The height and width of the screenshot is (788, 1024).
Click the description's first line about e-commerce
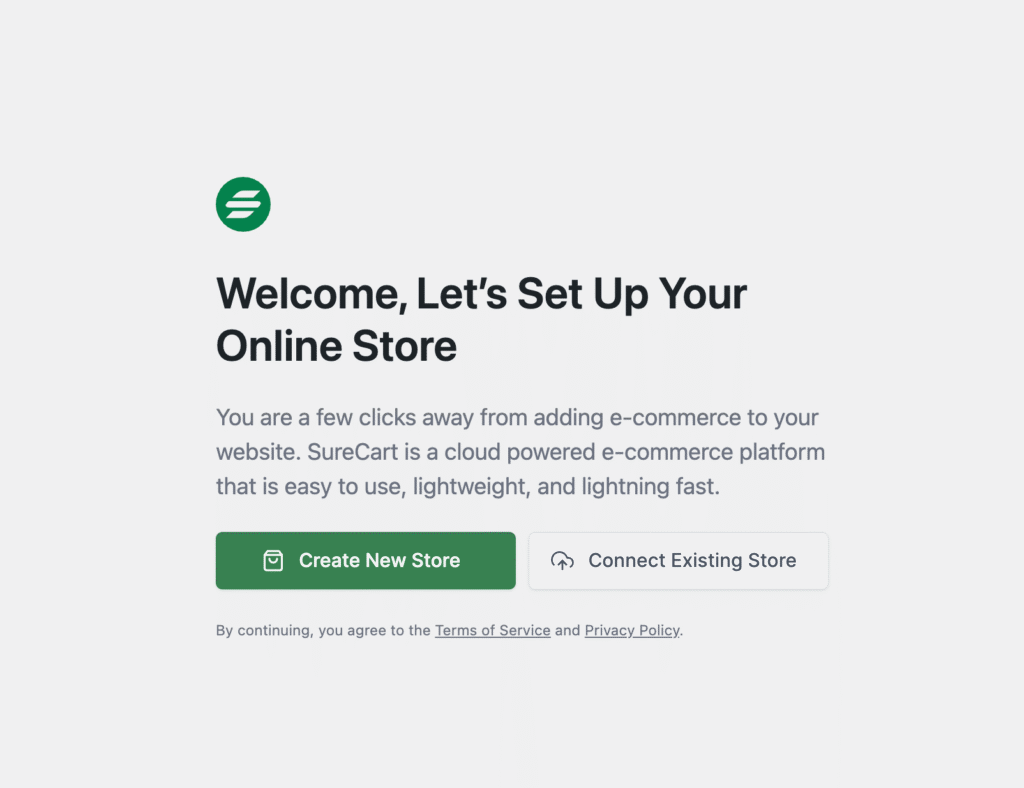517,418
